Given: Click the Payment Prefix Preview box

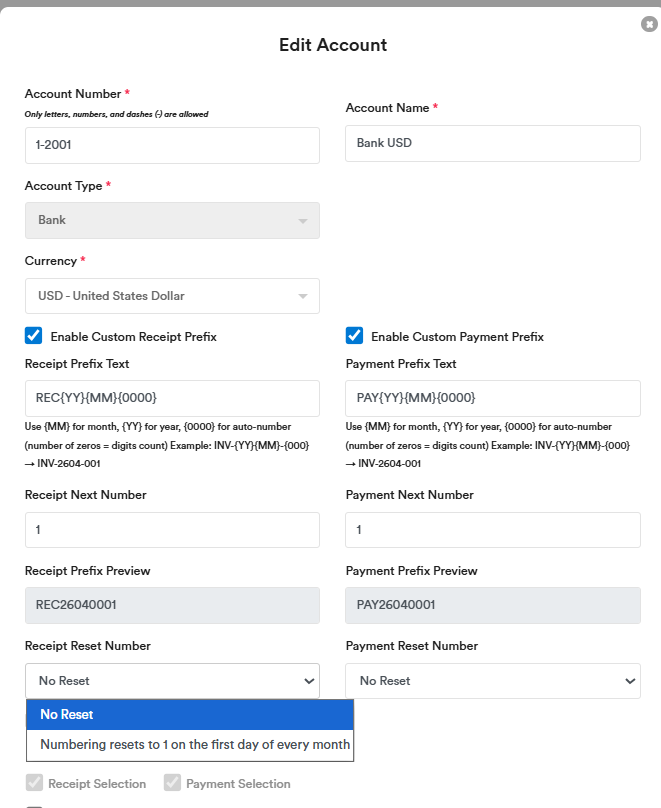Looking at the screenshot, I should point(492,606).
